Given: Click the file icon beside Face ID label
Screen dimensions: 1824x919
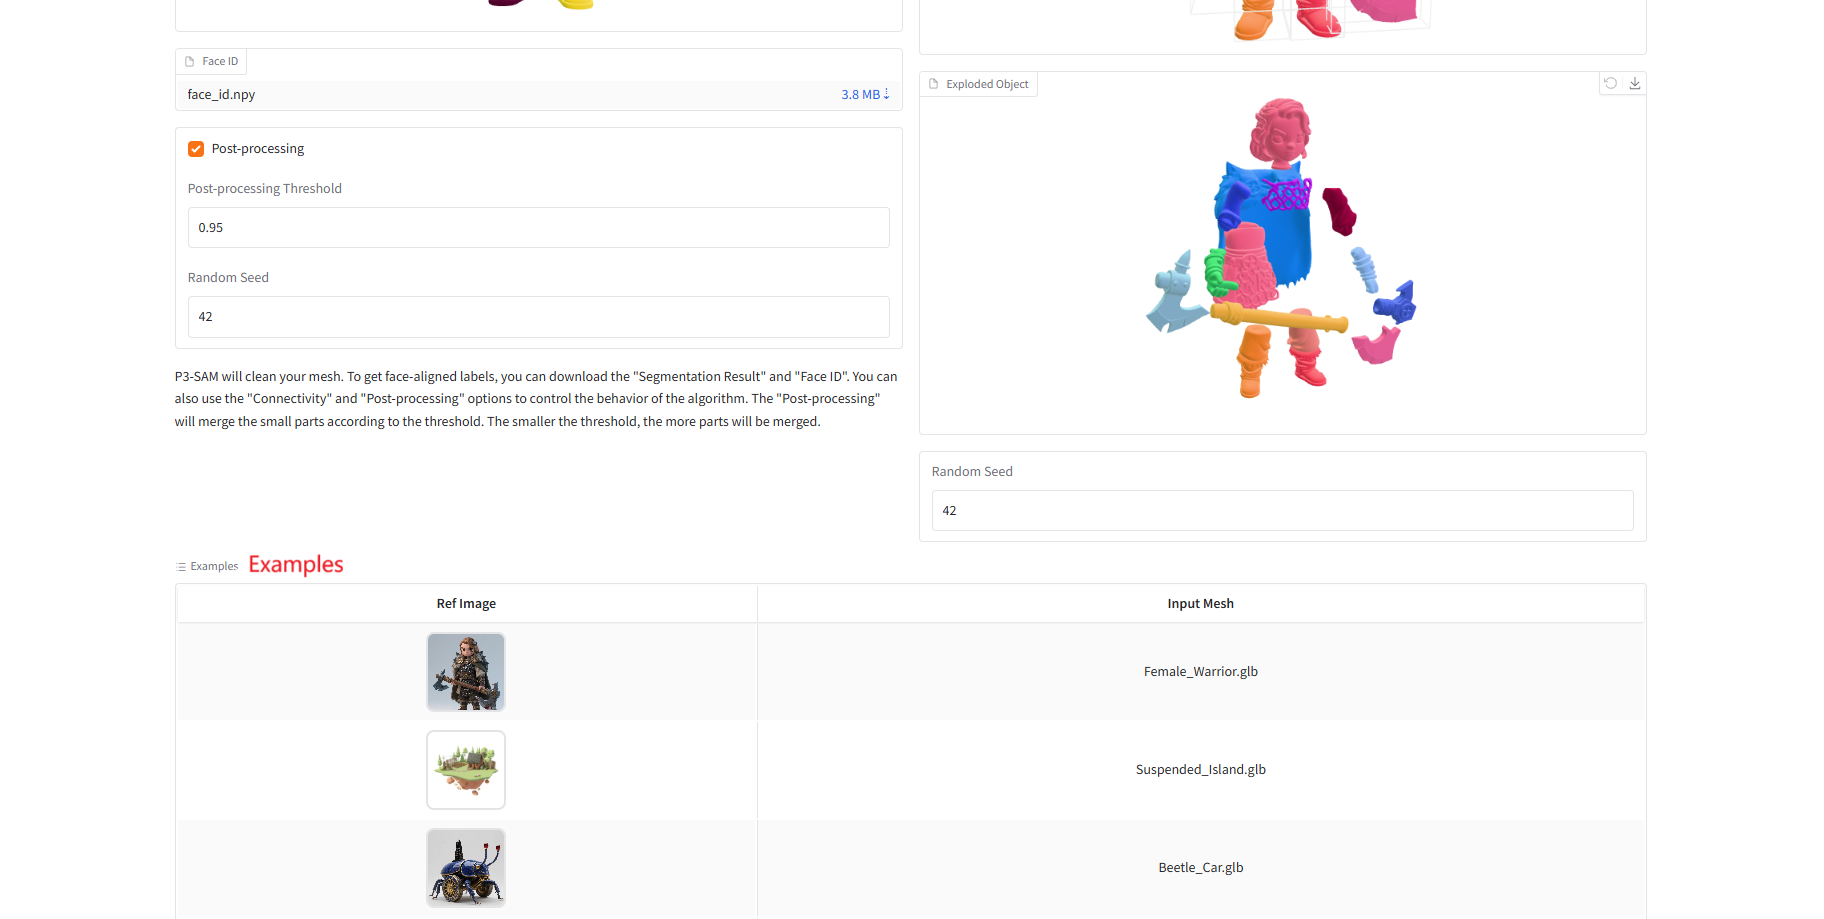Looking at the screenshot, I should [190, 62].
